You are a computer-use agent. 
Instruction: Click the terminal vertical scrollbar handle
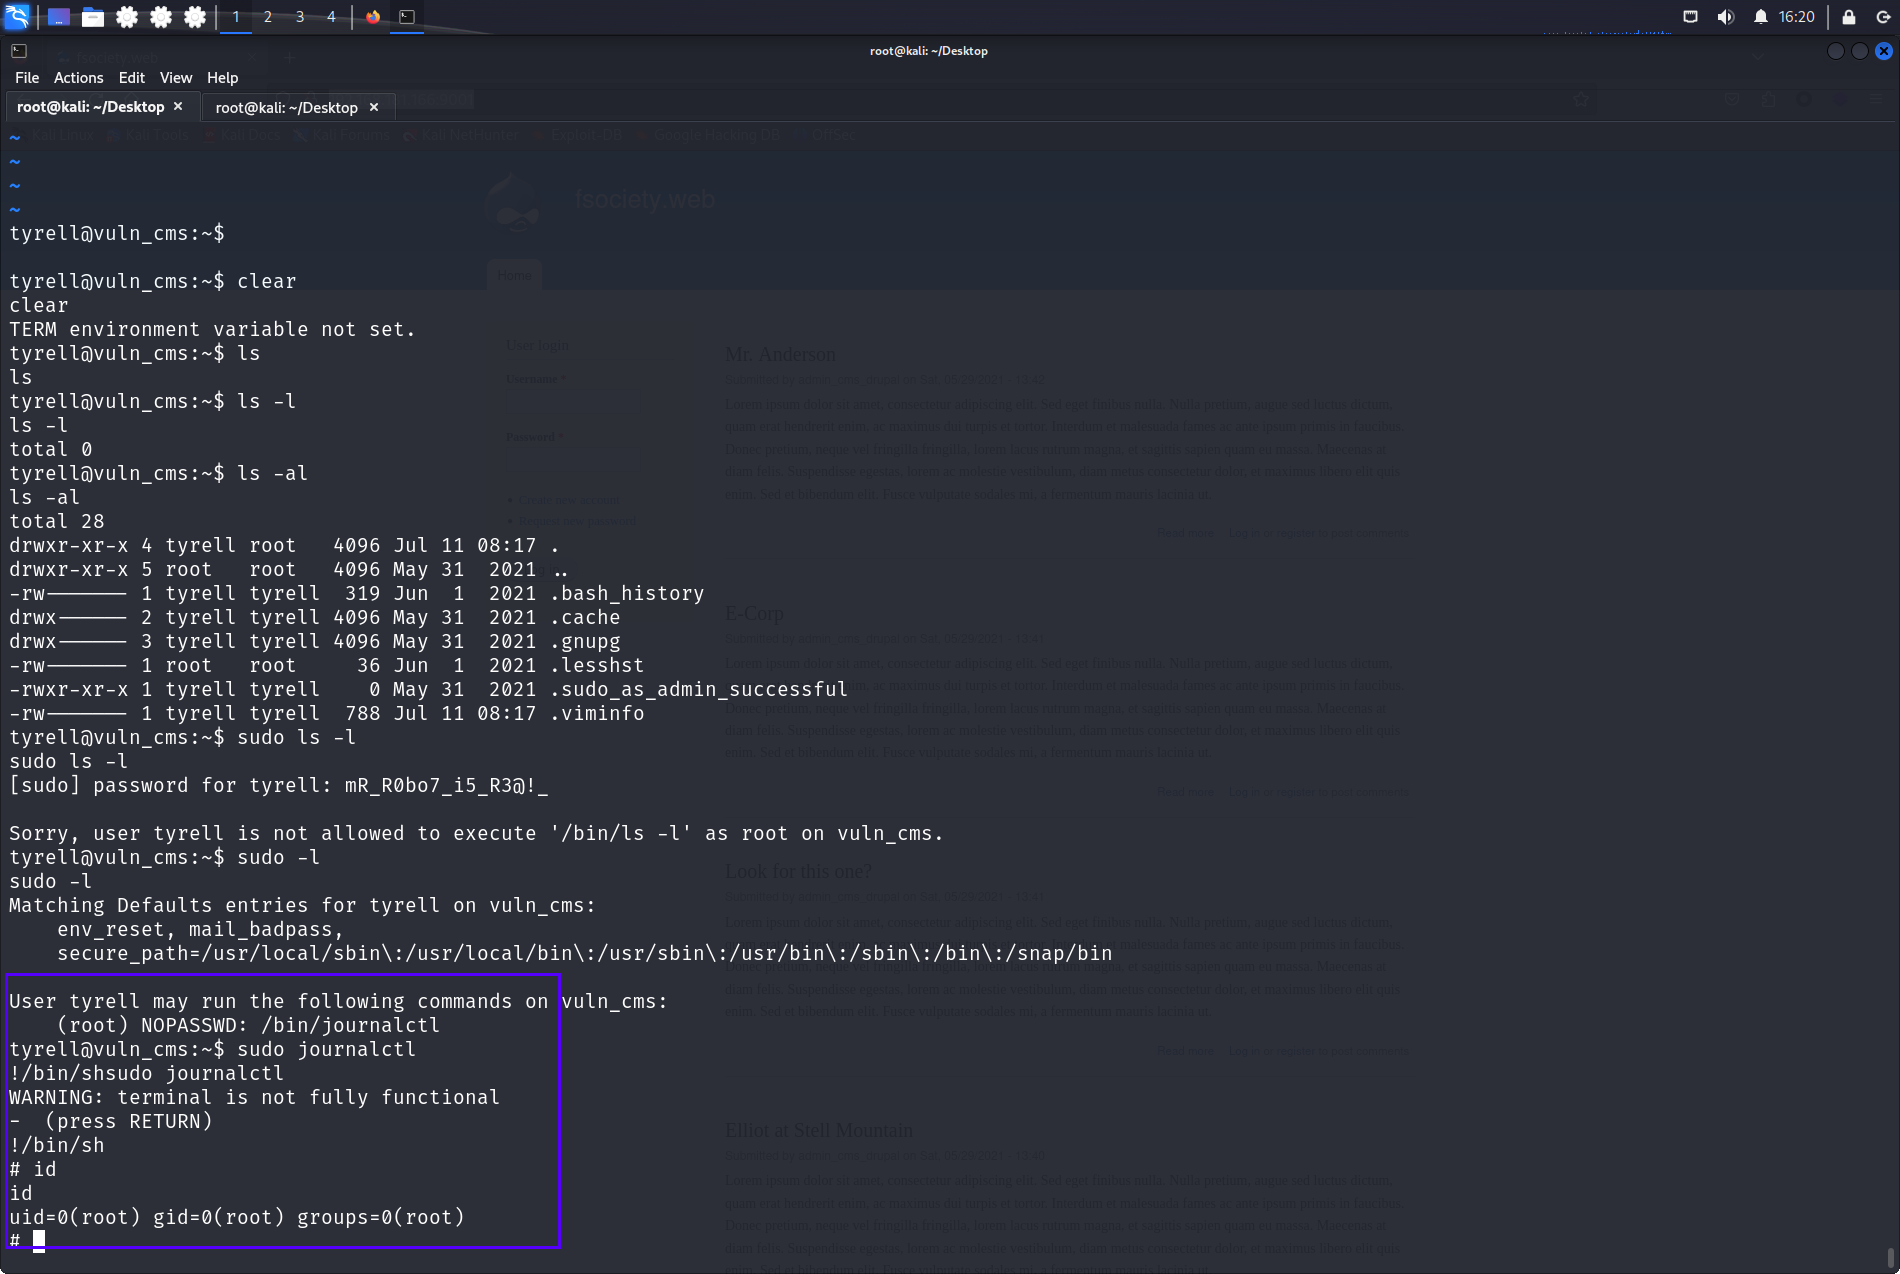(1890, 1256)
